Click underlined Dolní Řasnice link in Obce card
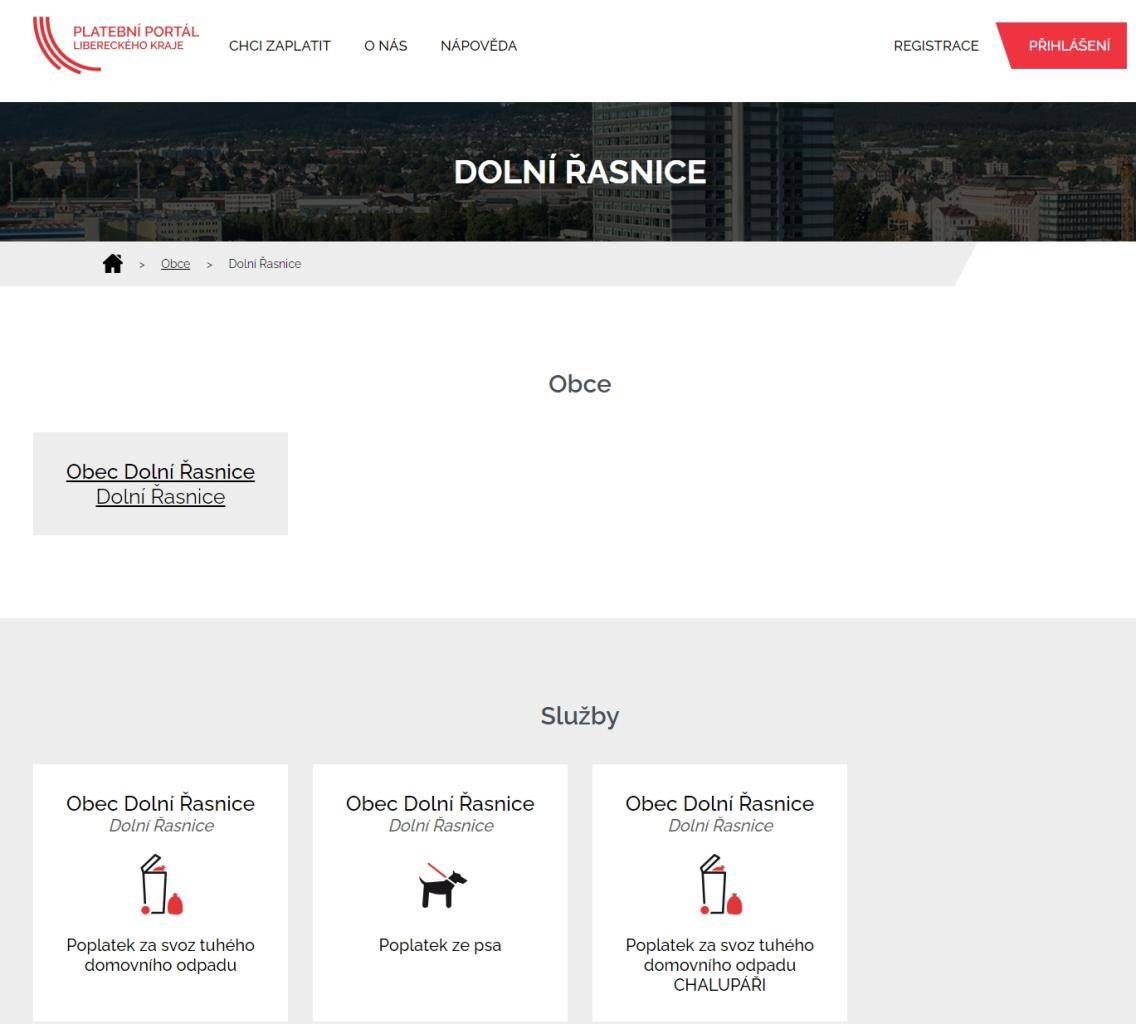 point(160,497)
